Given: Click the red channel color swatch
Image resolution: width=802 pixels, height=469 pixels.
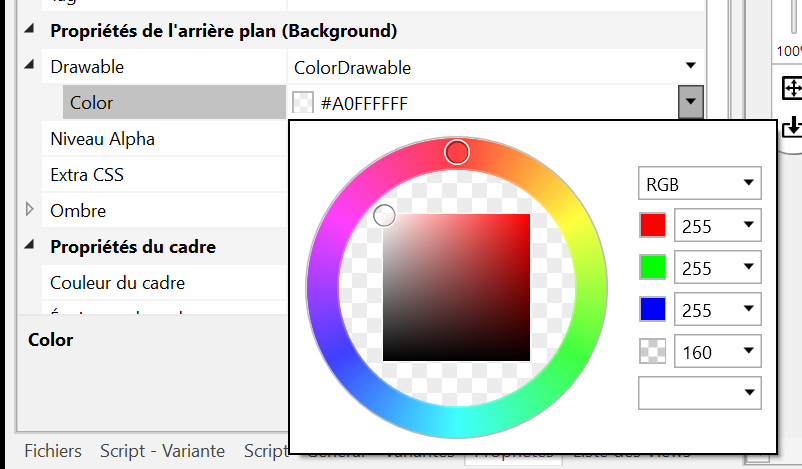Looking at the screenshot, I should (x=652, y=226).
